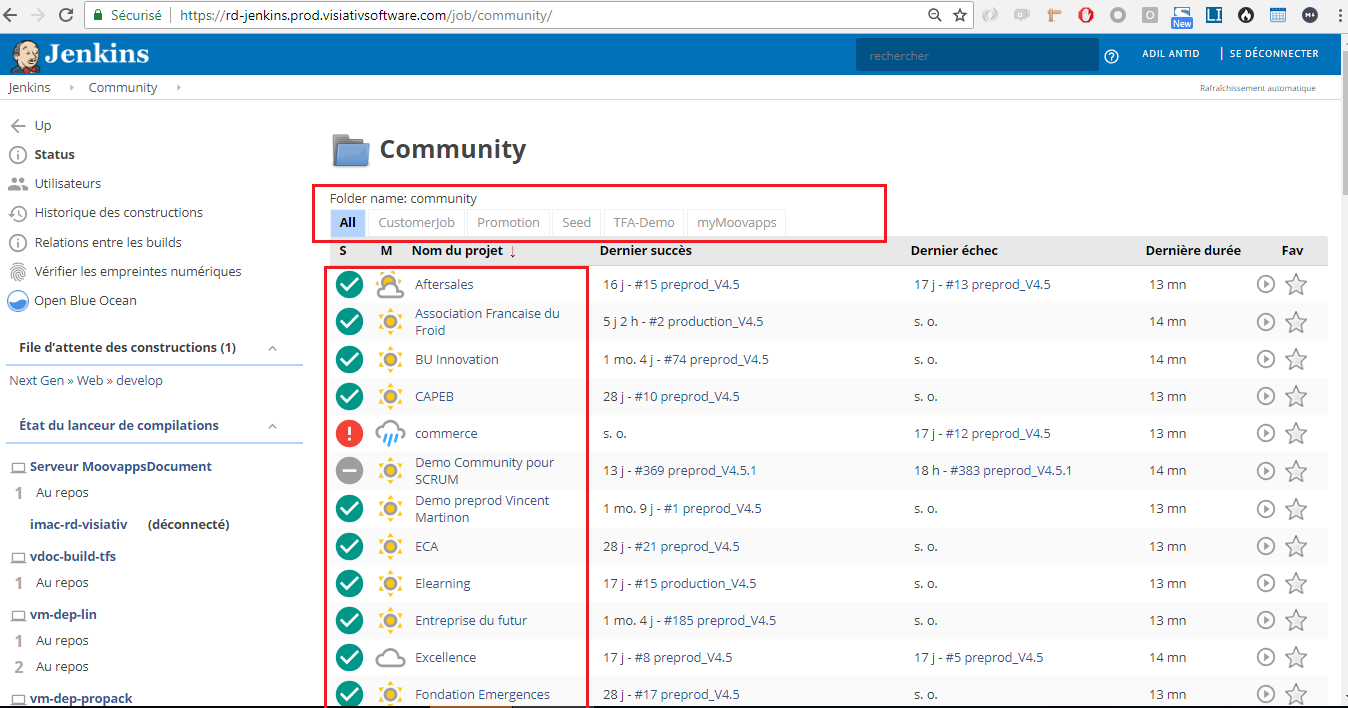Viewport: 1348px width, 708px height.
Task: Click the rainy weather icon for commerce
Action: tap(389, 433)
